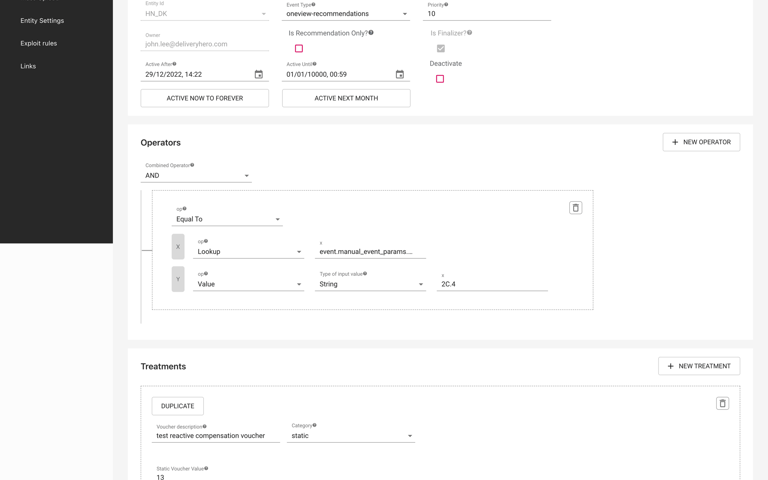This screenshot has width=768, height=480.
Task: Open the Equal To op dropdown
Action: tap(227, 219)
